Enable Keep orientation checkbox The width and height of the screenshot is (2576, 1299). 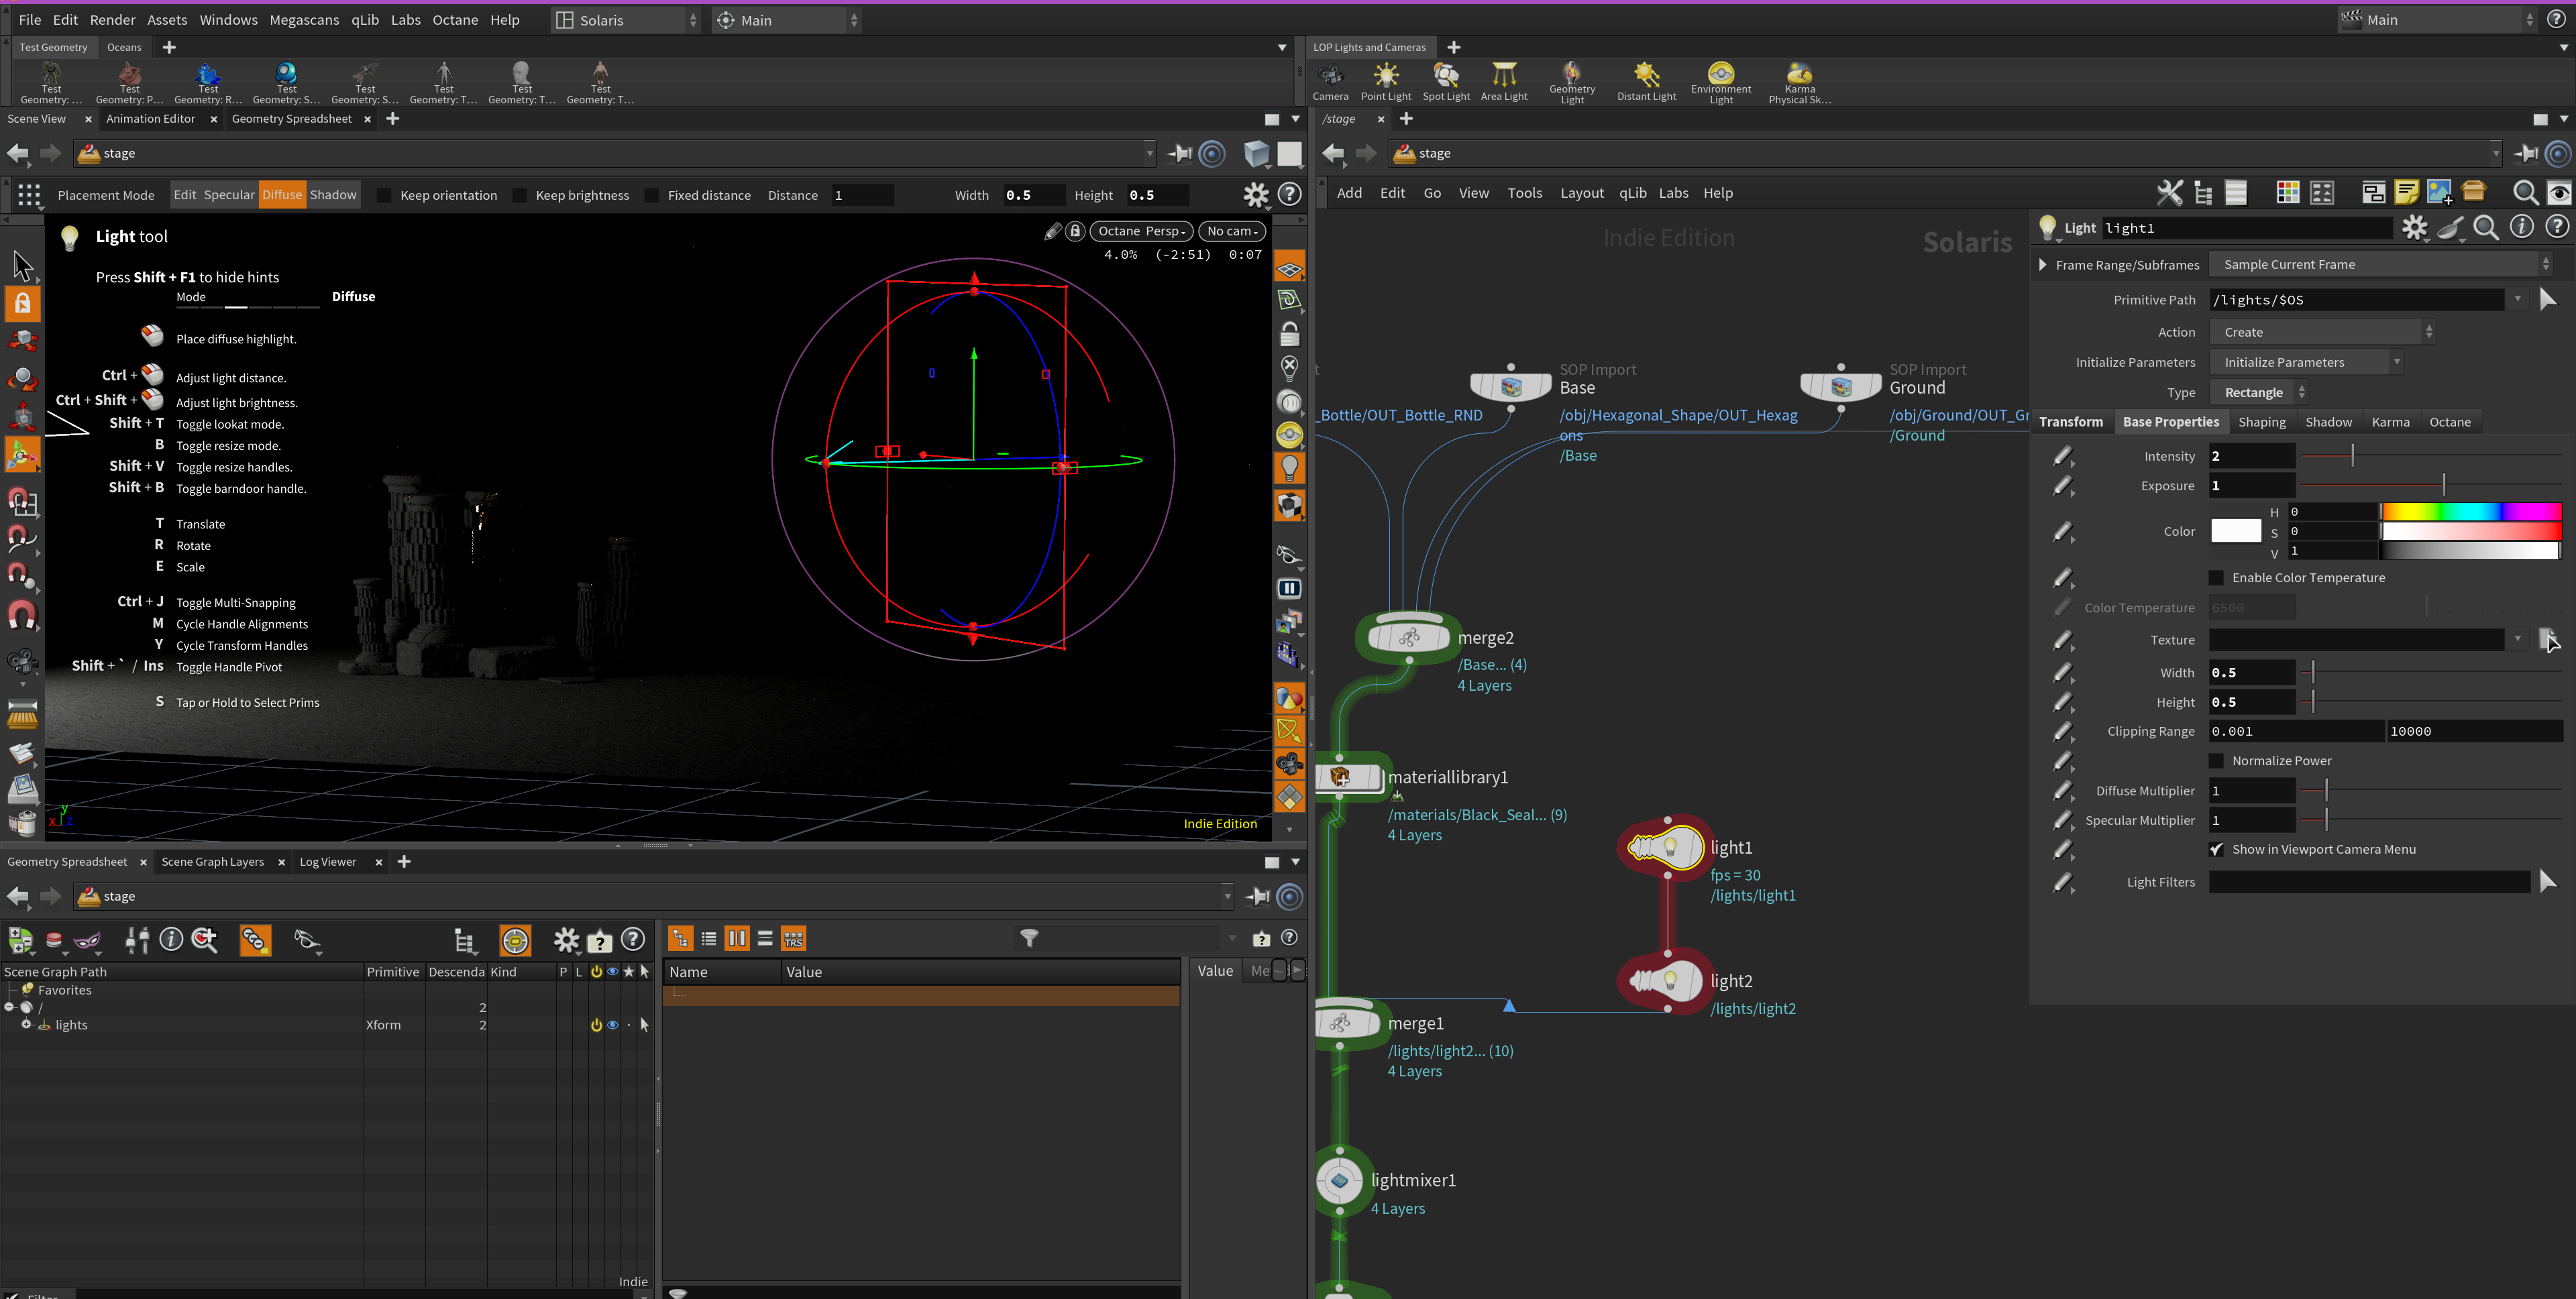tap(384, 196)
